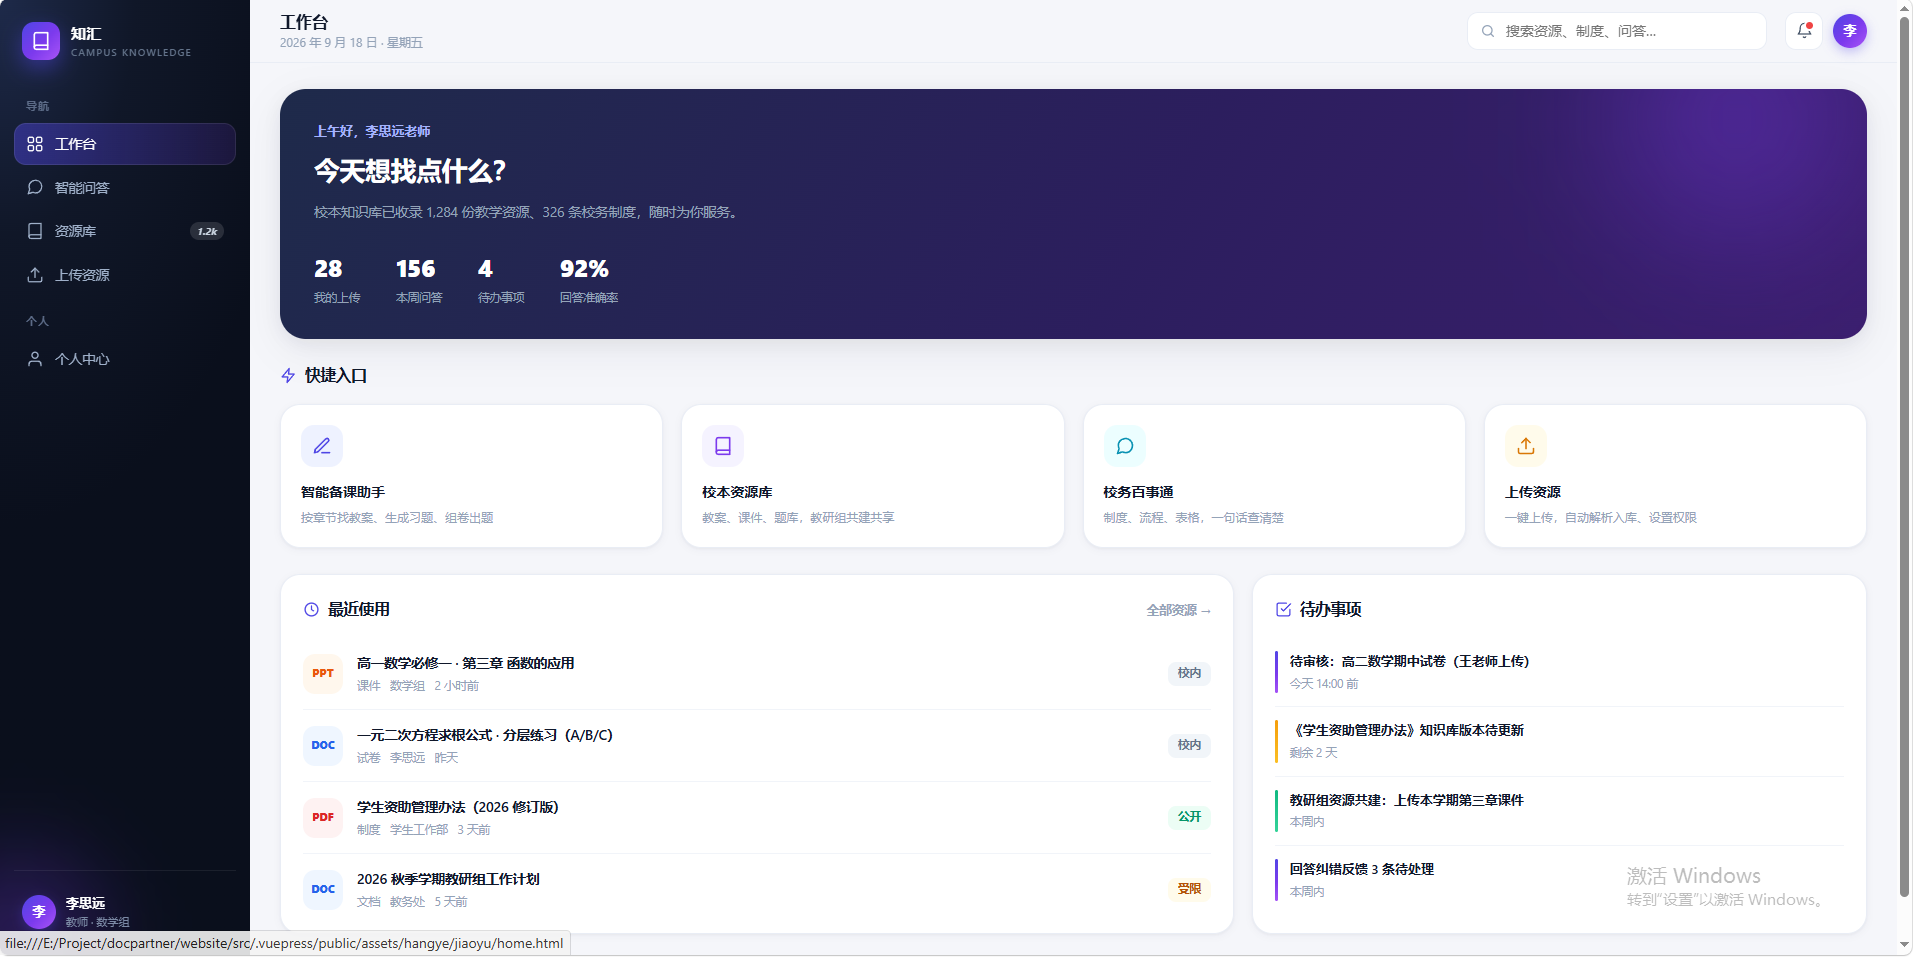Go to 工作台 in the sidebar
Screen dimensions: 1914x958
125,144
